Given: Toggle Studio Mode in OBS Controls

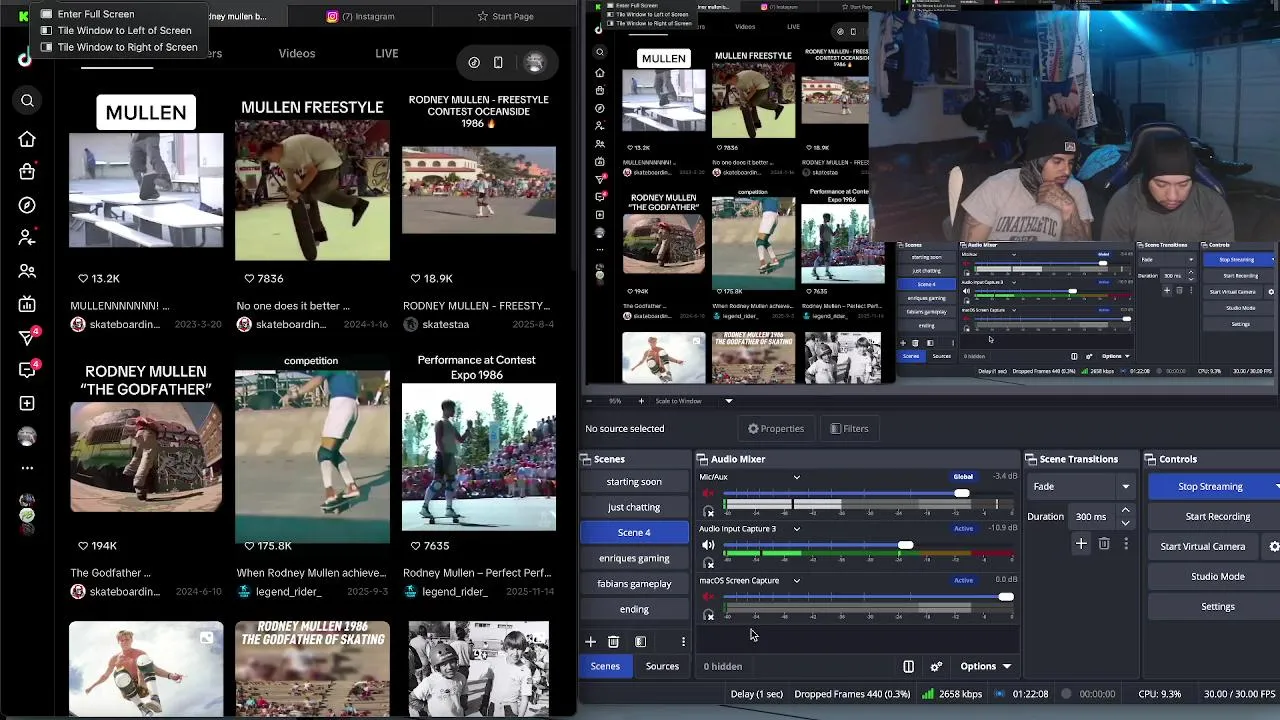Looking at the screenshot, I should pyautogui.click(x=1217, y=576).
